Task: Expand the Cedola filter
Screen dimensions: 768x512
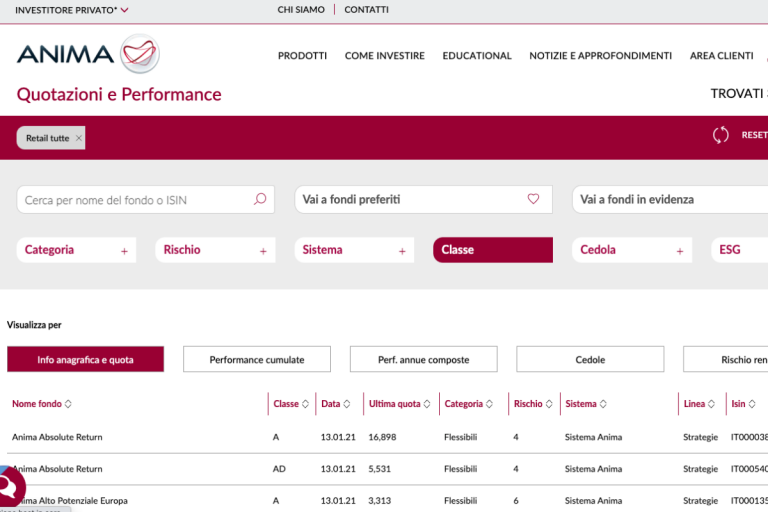Action: coord(632,250)
